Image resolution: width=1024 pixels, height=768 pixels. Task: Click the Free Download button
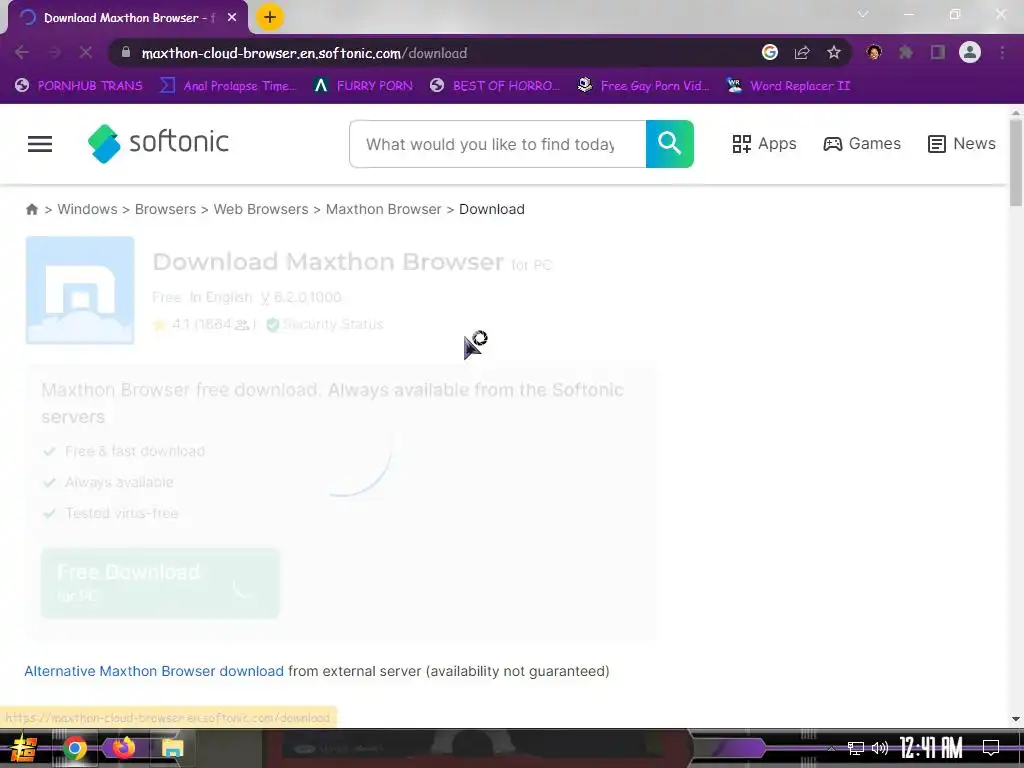(x=160, y=583)
